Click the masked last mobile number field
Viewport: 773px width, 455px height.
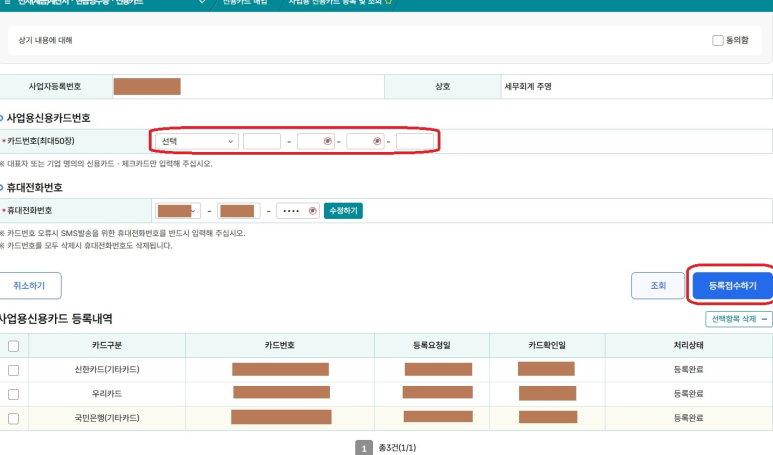298,211
